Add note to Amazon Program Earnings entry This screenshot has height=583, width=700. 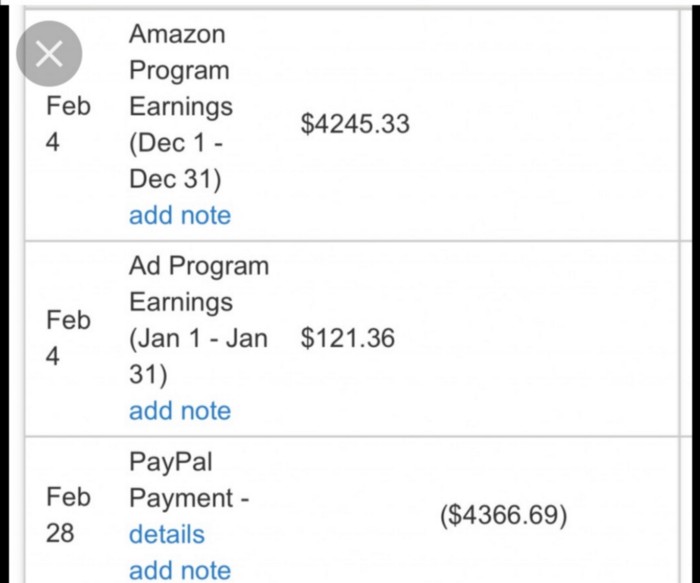click(180, 215)
